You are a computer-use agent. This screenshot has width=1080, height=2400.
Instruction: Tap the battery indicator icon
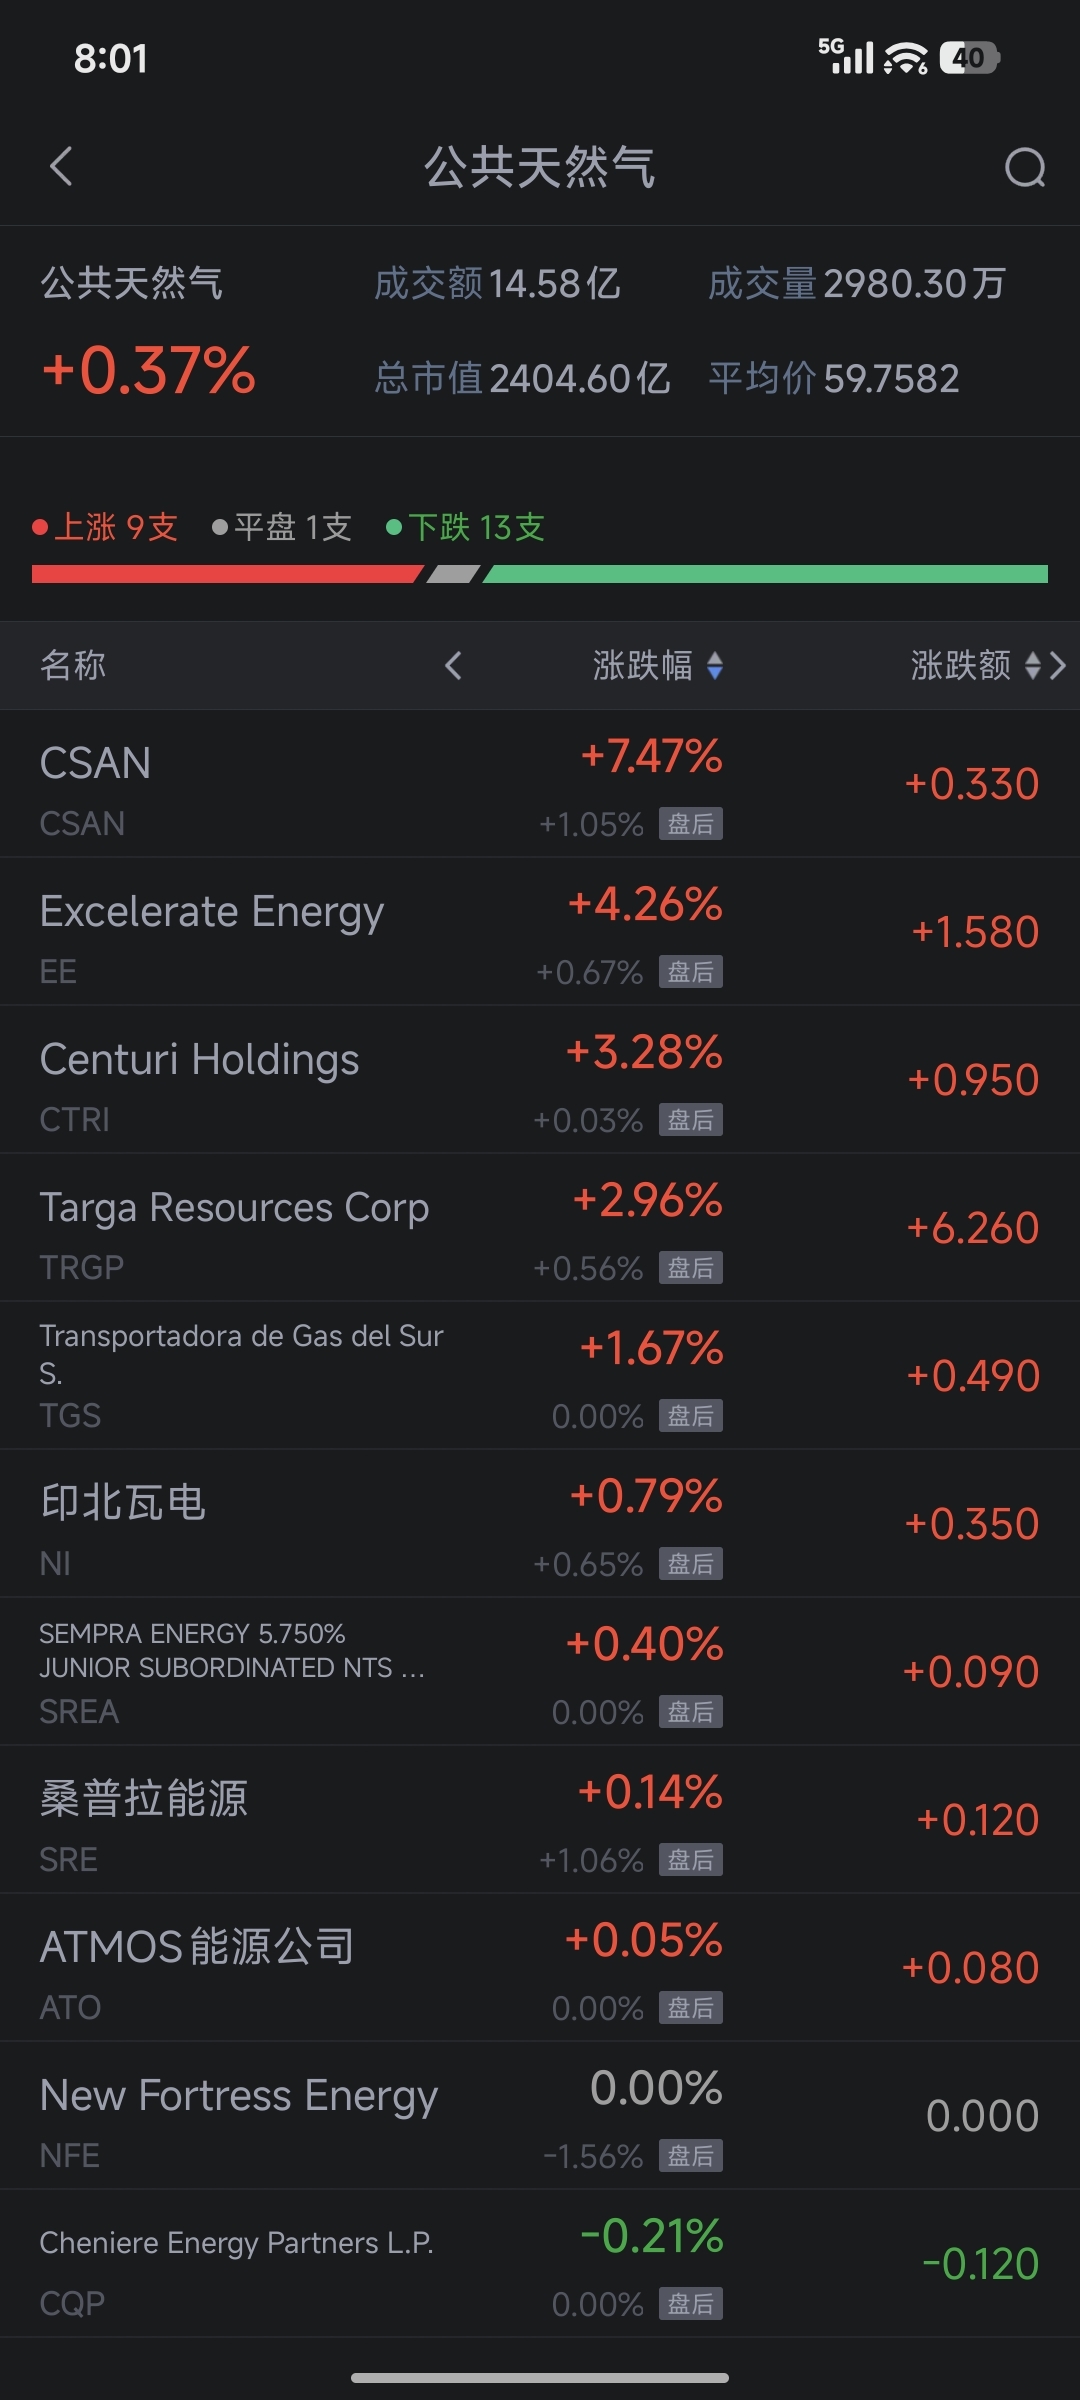pyautogui.click(x=969, y=58)
